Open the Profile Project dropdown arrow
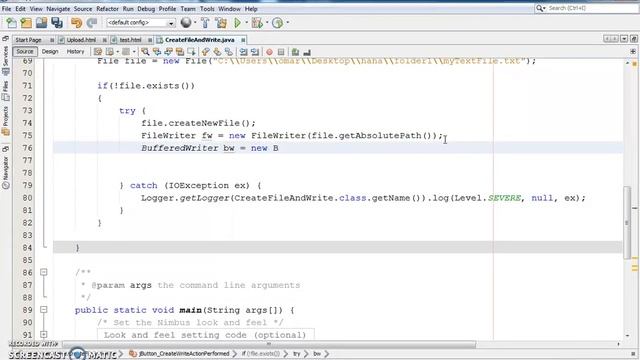 [x=287, y=23]
